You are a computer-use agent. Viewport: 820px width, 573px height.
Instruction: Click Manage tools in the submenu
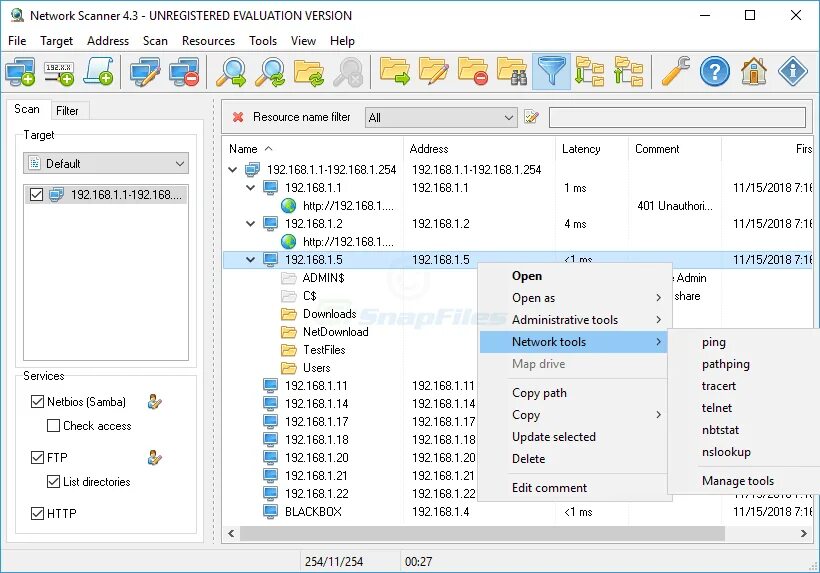[744, 481]
